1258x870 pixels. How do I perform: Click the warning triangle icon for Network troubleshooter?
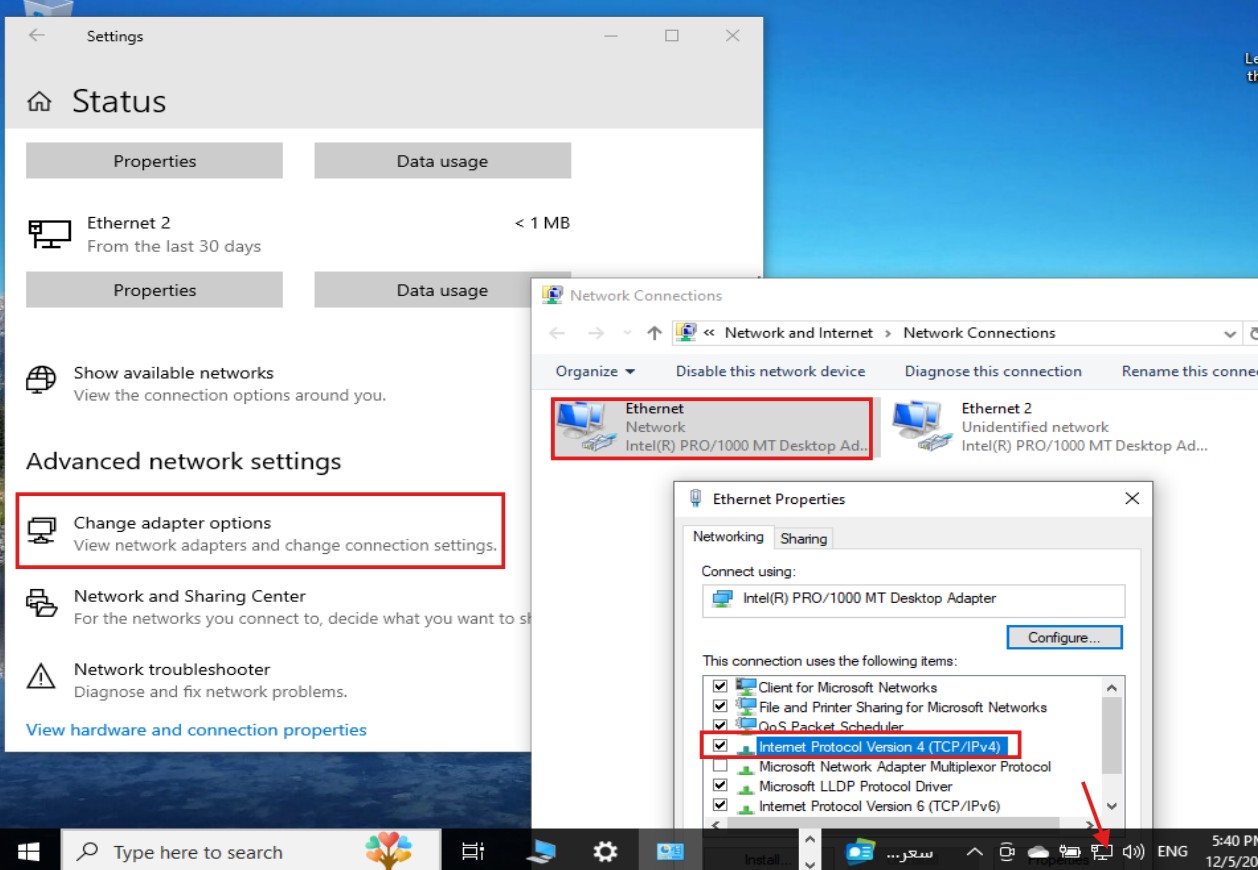(41, 676)
